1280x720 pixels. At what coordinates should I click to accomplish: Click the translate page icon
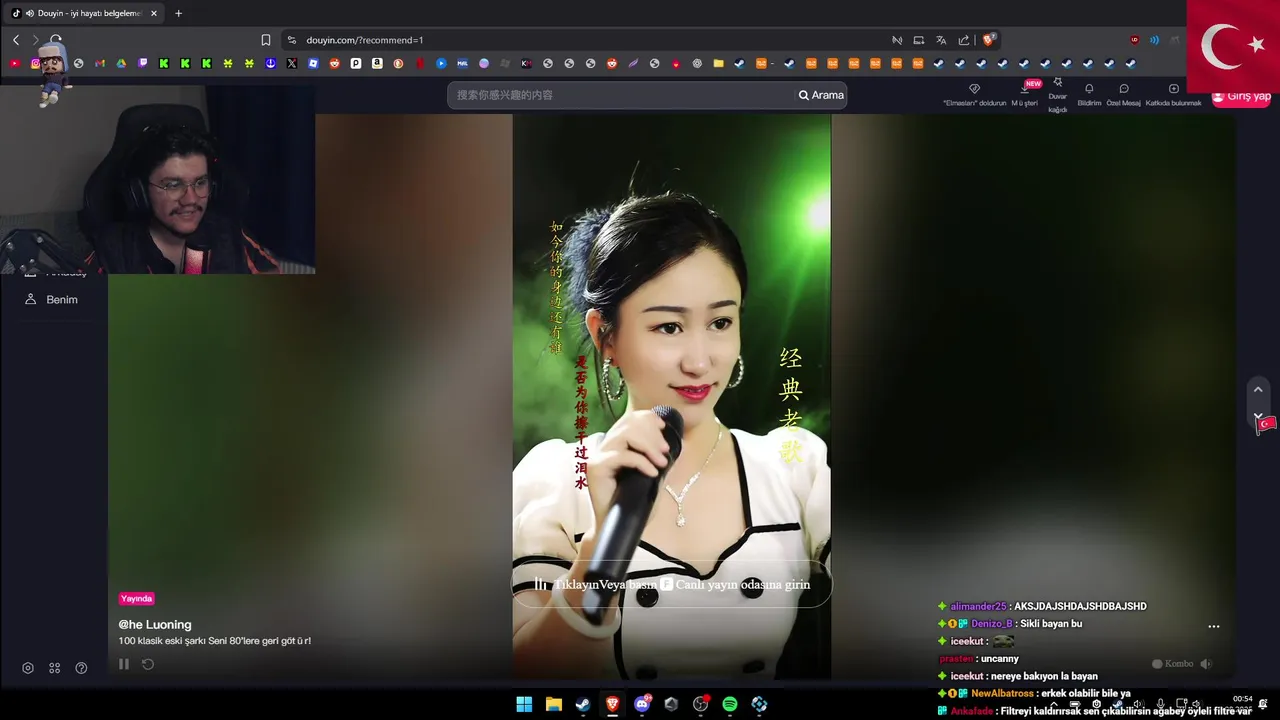coord(941,40)
